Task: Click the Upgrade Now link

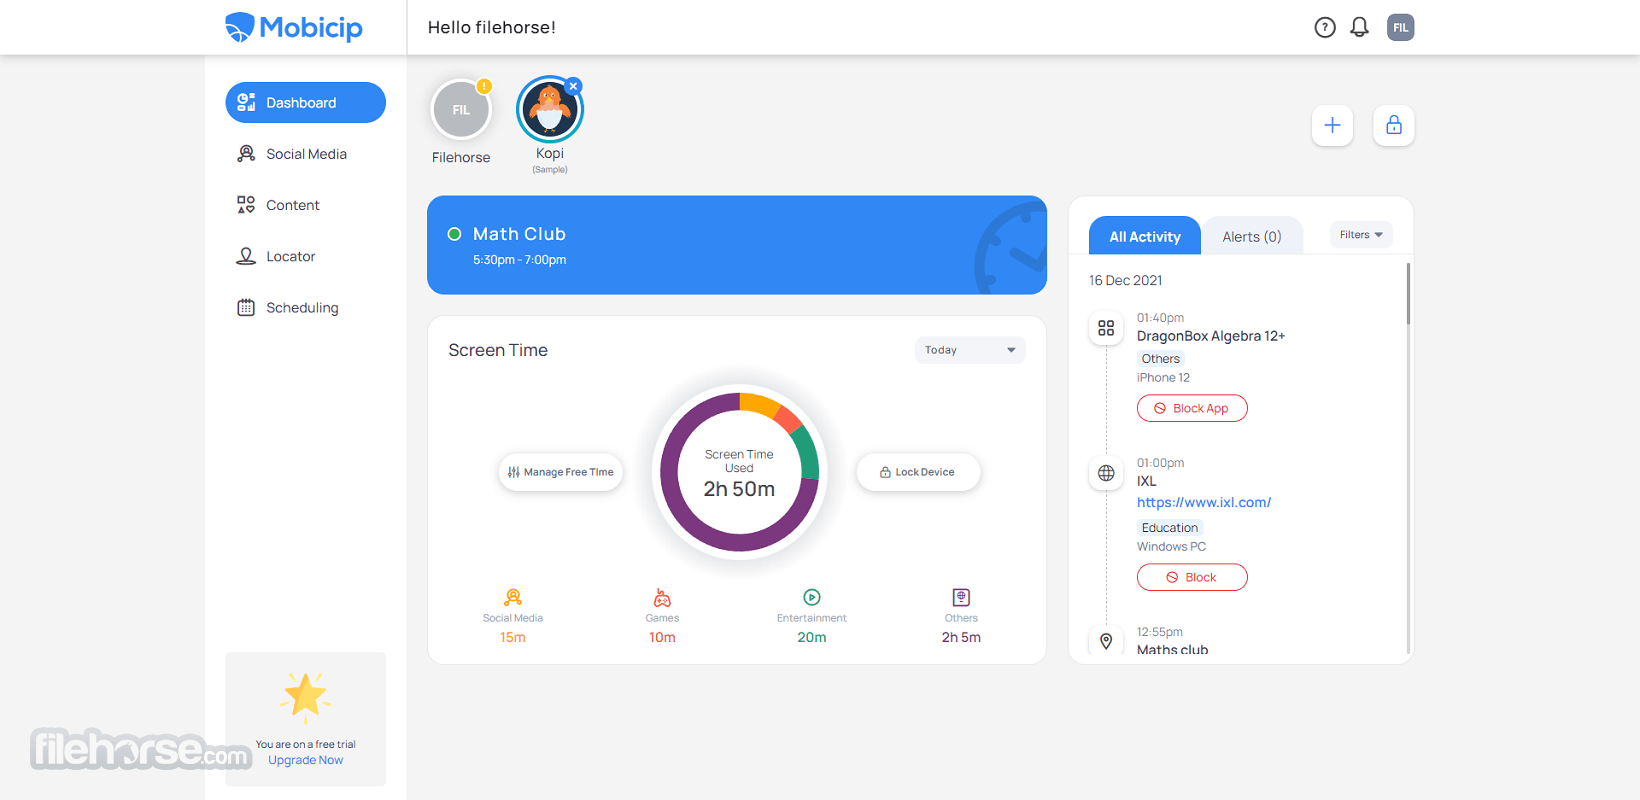Action: point(306,760)
